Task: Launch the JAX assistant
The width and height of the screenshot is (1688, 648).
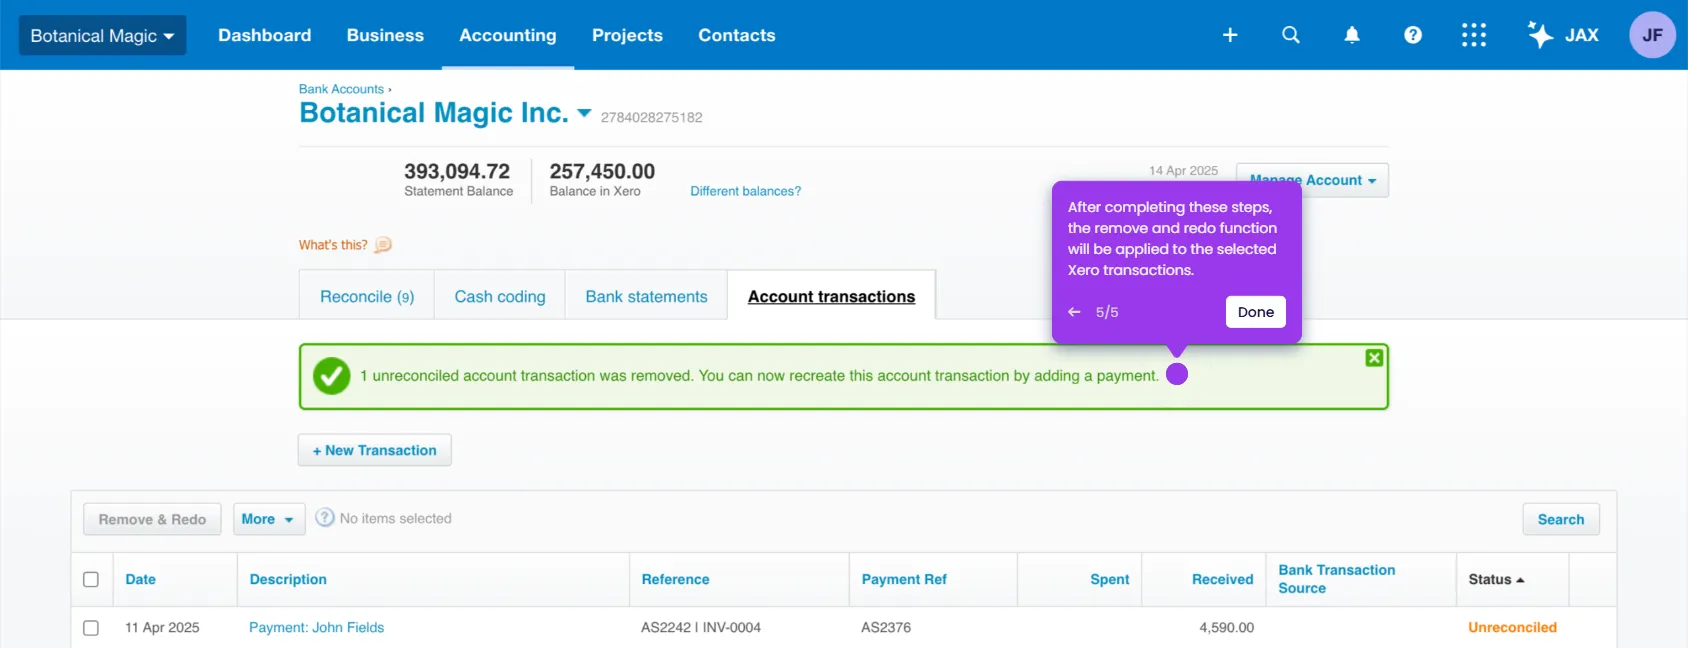Action: [1563, 35]
